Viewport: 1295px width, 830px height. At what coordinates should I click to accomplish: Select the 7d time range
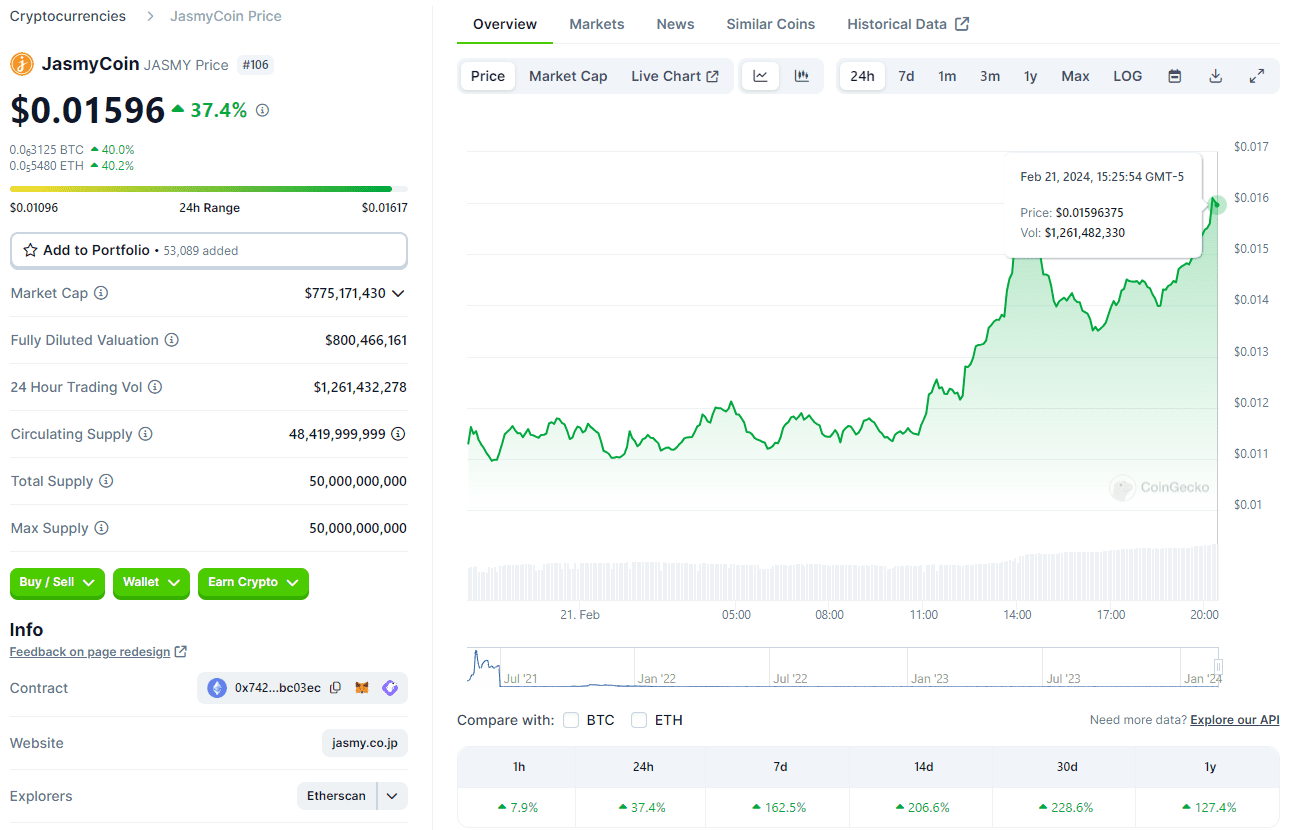click(x=906, y=76)
